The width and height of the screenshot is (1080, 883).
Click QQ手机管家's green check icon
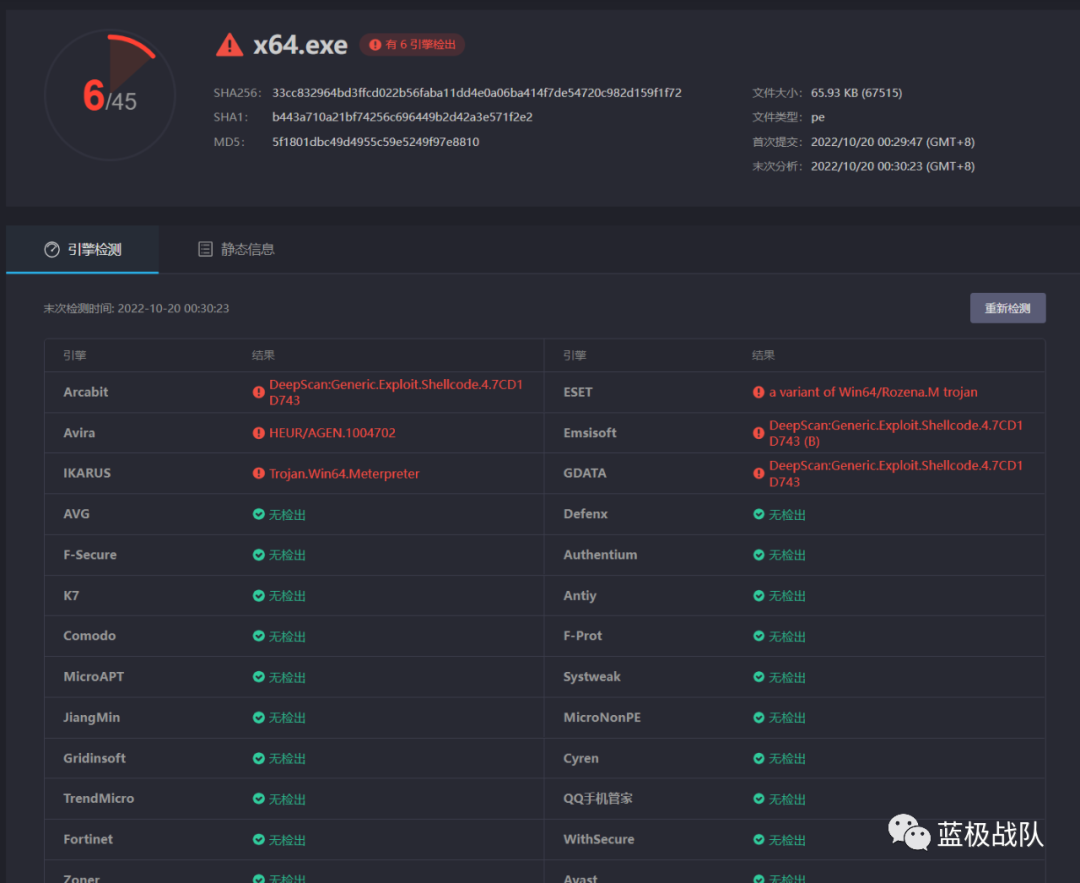pyautogui.click(x=758, y=798)
